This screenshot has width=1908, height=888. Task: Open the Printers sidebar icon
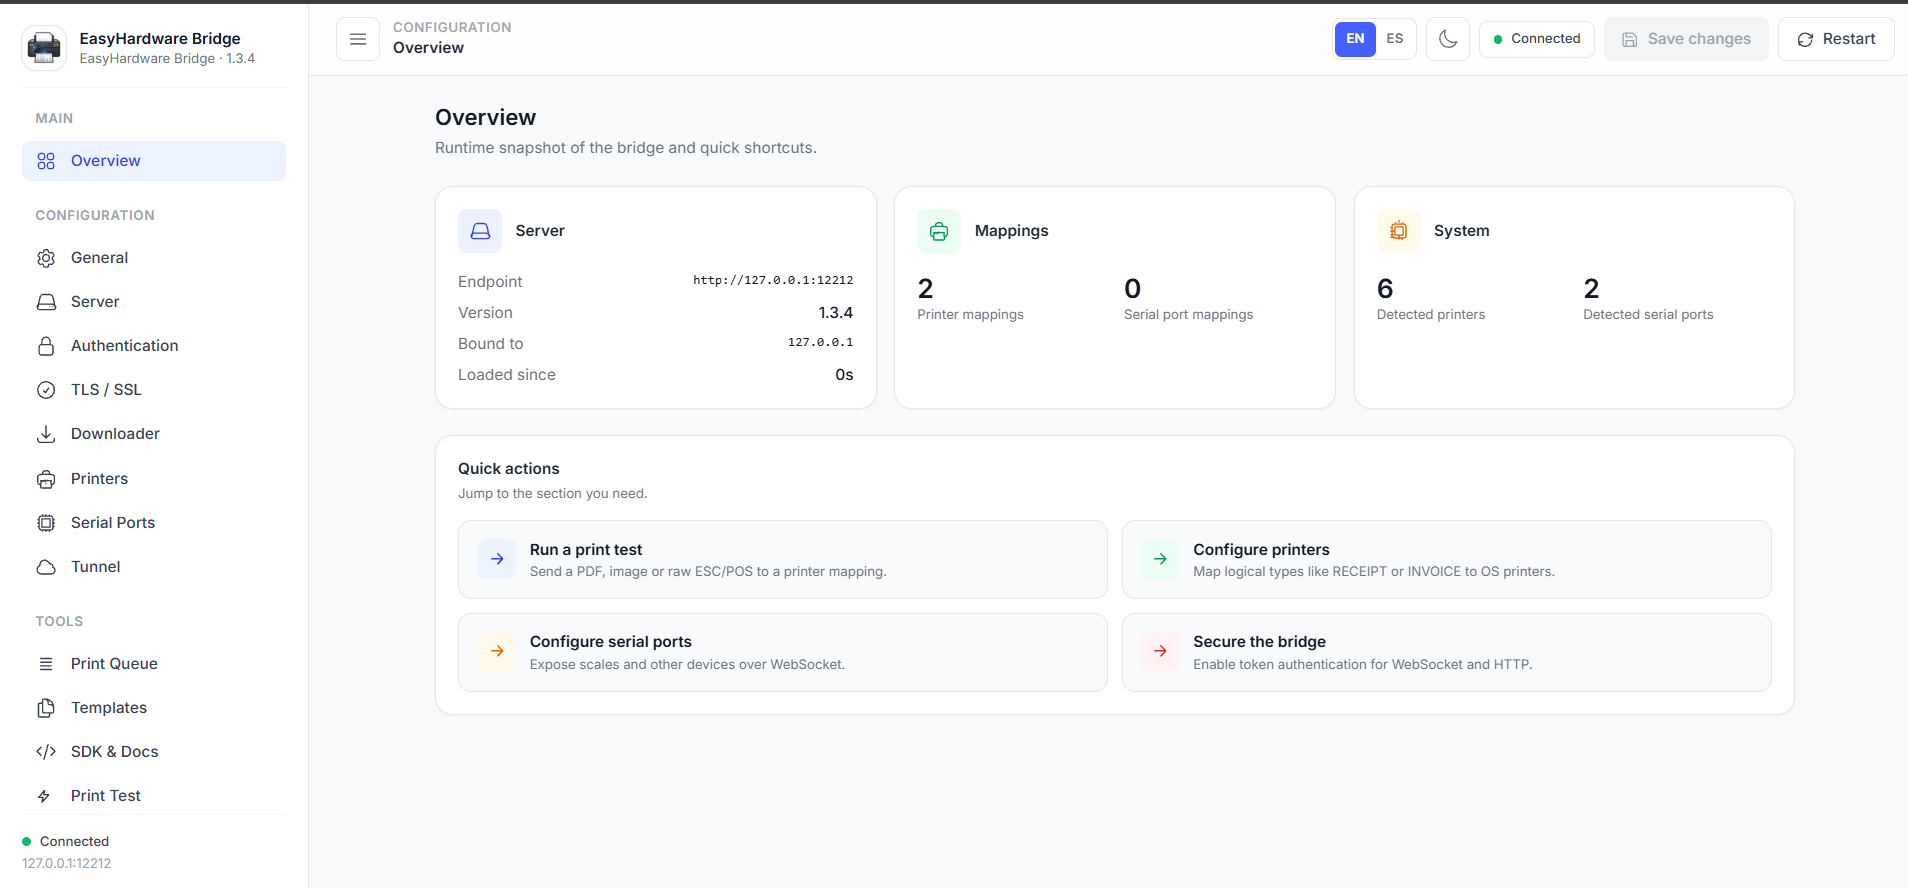tap(46, 479)
